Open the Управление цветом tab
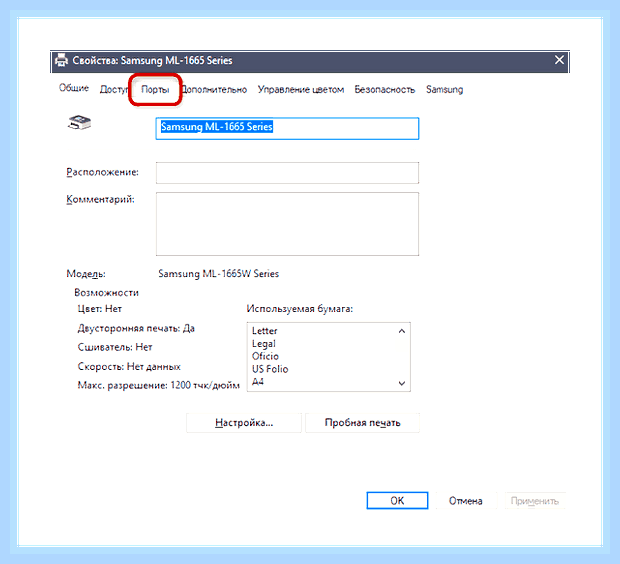This screenshot has height=564, width=620. coord(301,90)
